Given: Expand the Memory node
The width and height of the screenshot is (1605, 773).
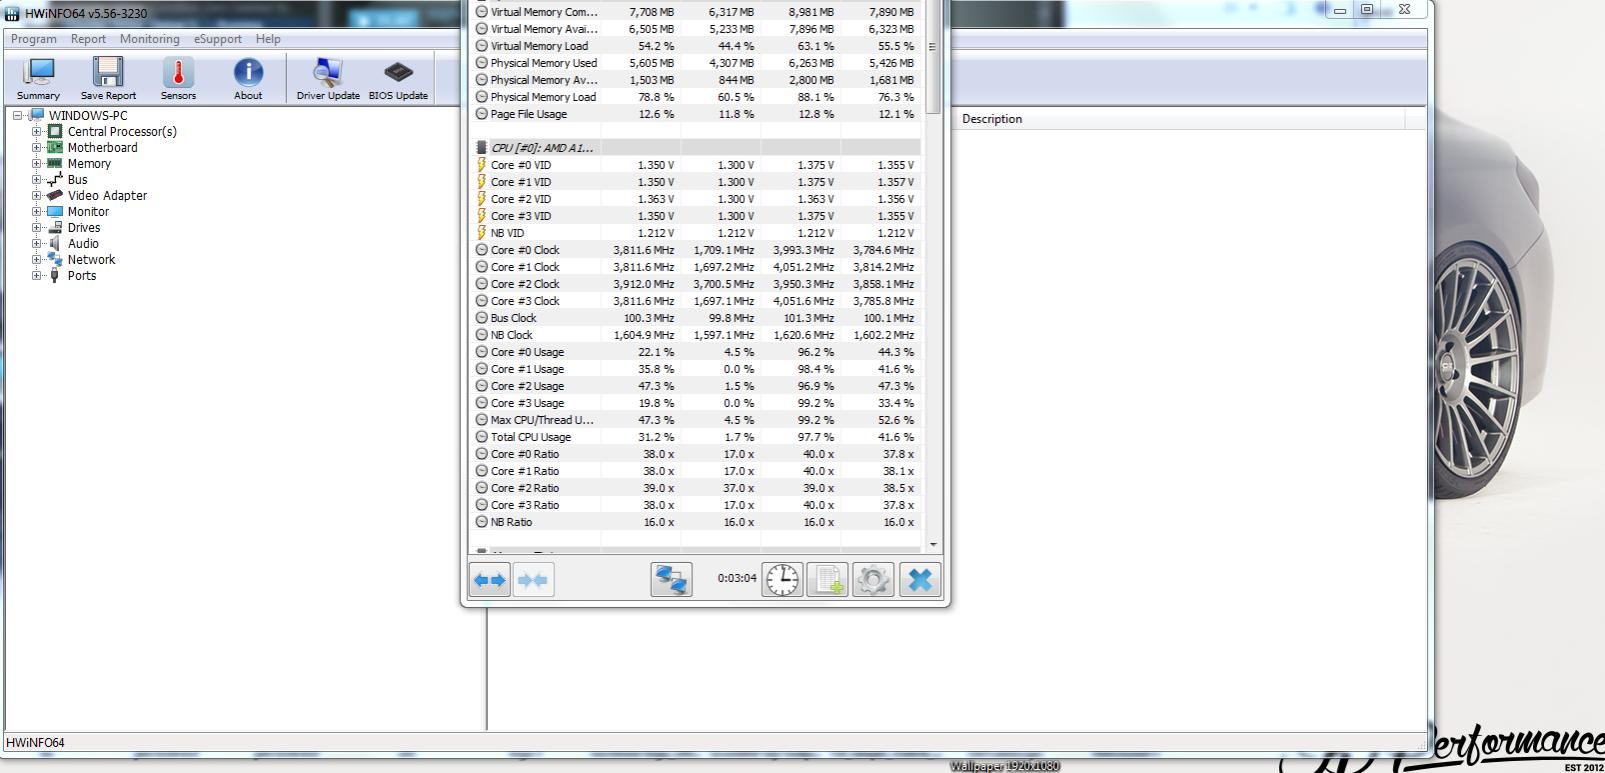Looking at the screenshot, I should [x=37, y=163].
